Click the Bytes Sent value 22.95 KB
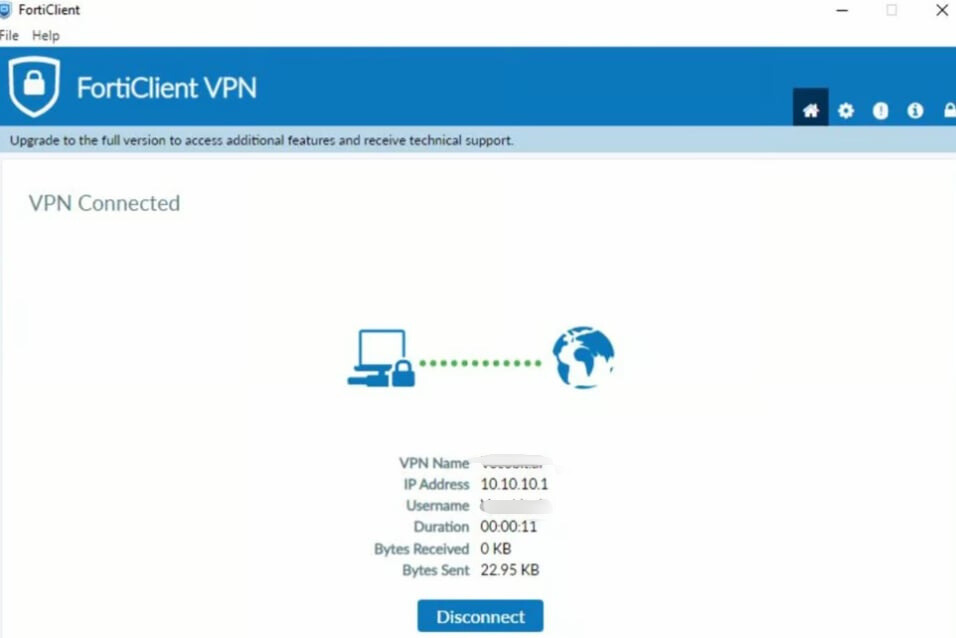 (510, 570)
